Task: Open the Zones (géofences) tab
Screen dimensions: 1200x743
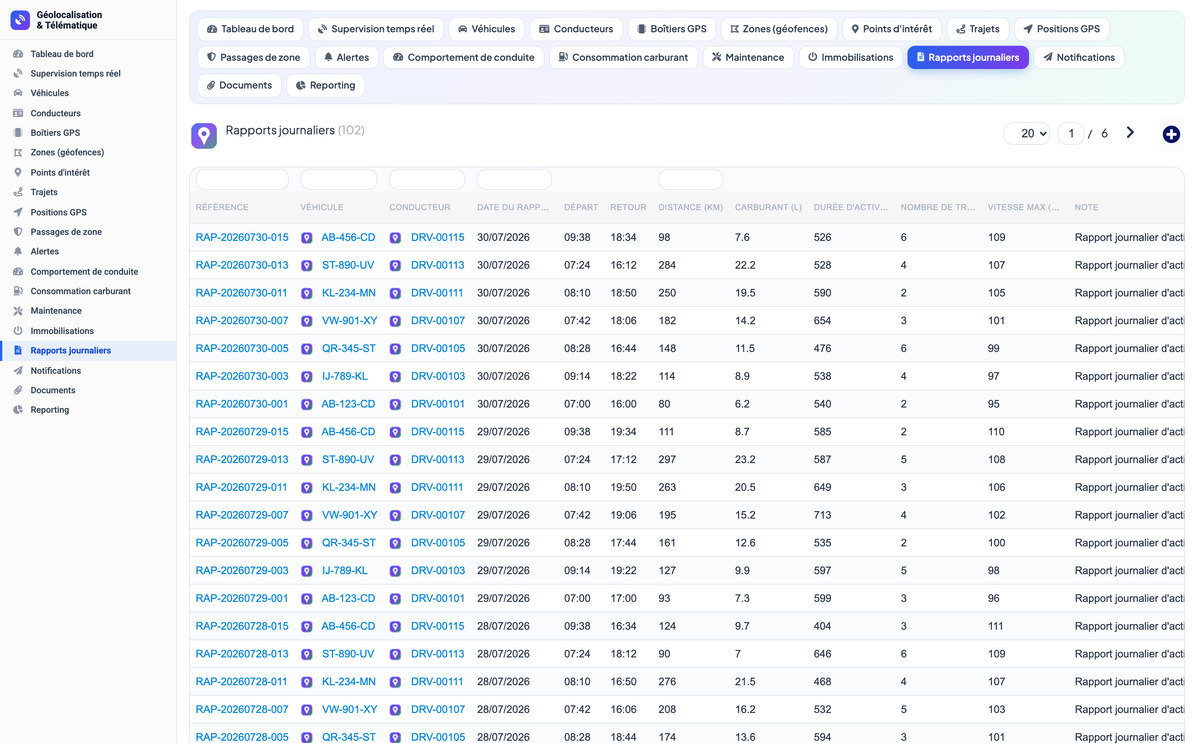Action: pos(779,29)
